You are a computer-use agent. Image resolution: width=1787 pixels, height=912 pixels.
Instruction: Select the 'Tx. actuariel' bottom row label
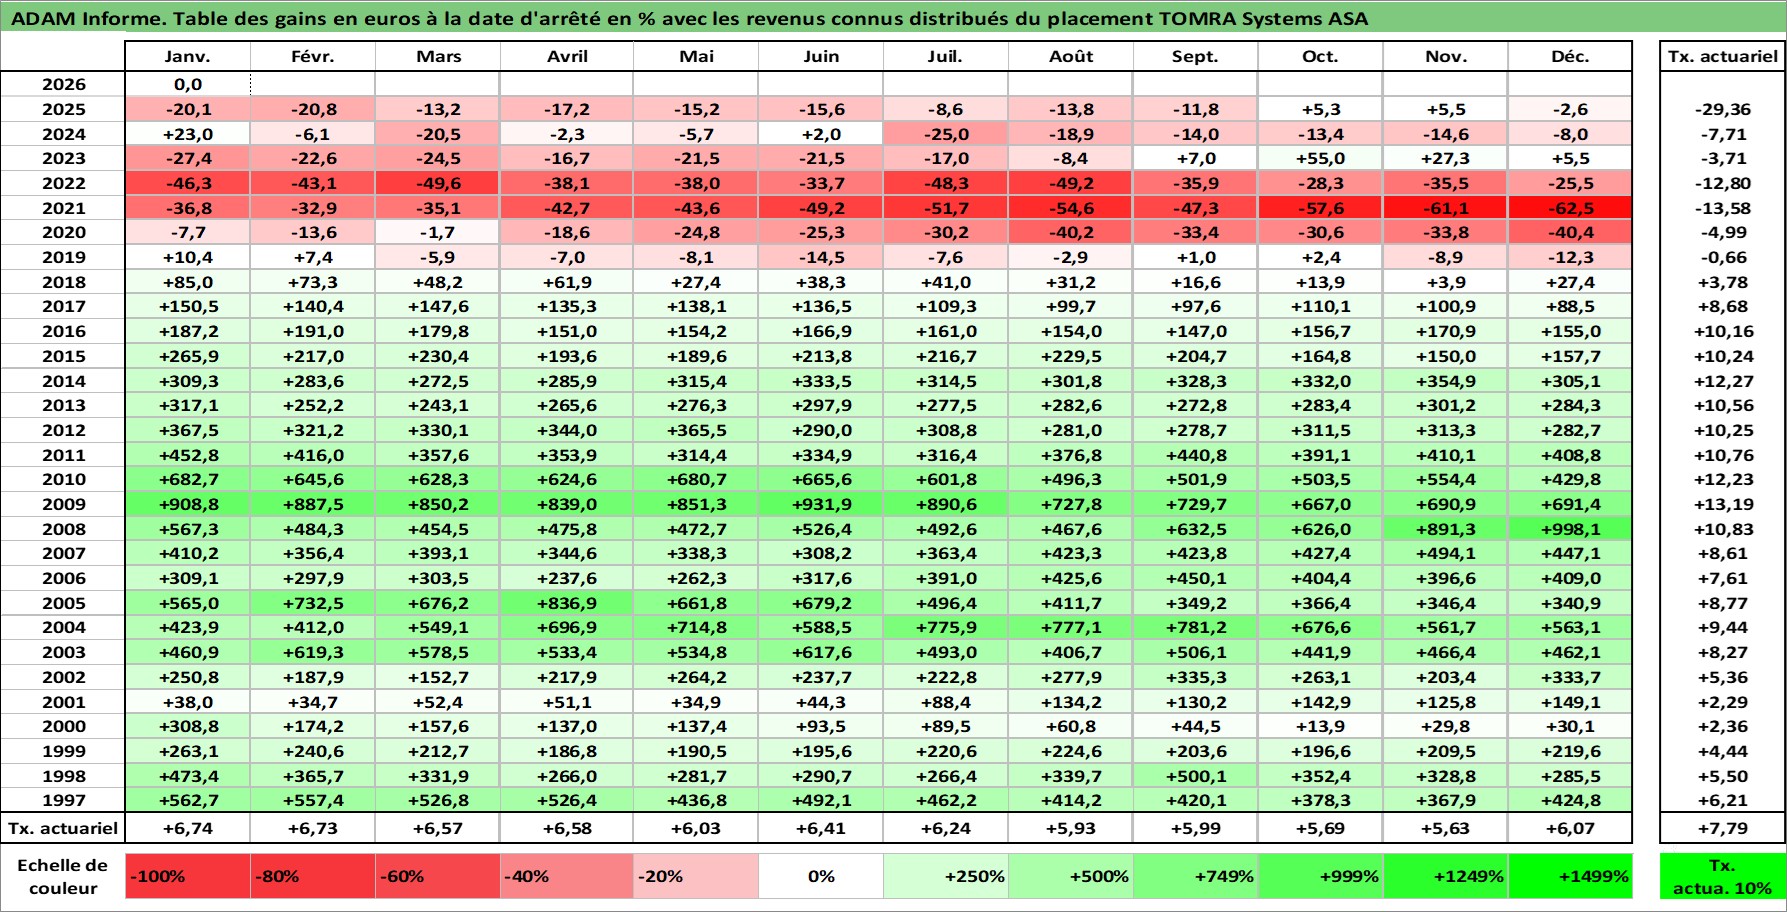coord(63,828)
